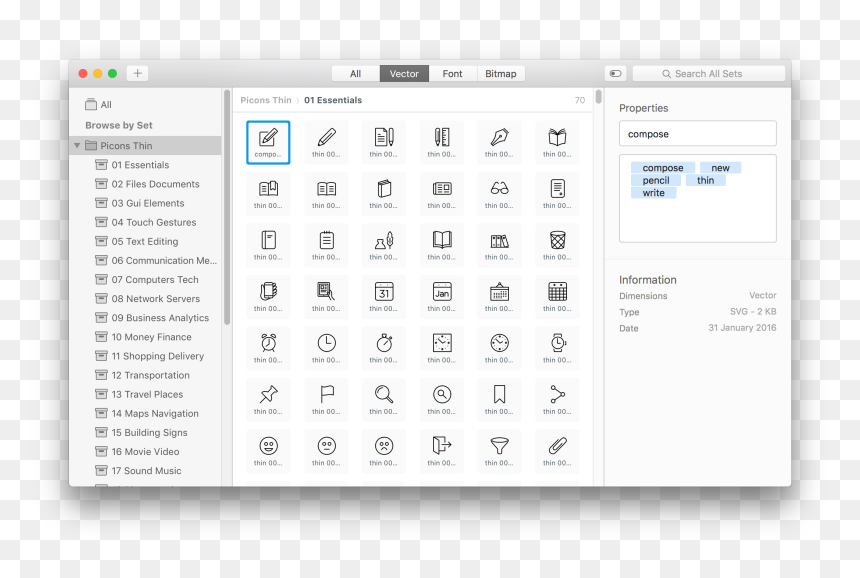Select the 'thin' tag

tap(706, 180)
